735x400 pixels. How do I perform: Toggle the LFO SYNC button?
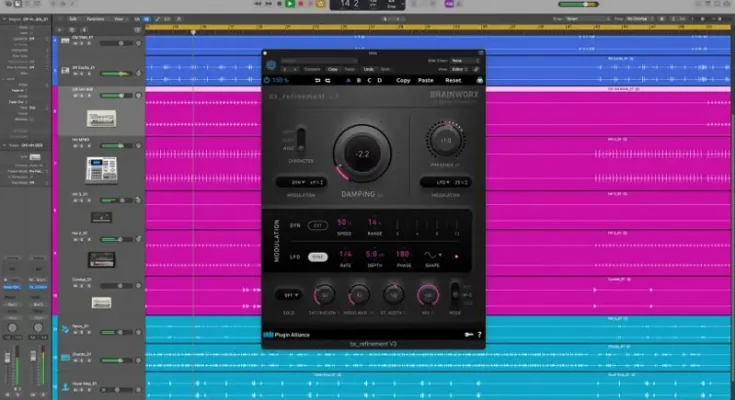point(317,257)
